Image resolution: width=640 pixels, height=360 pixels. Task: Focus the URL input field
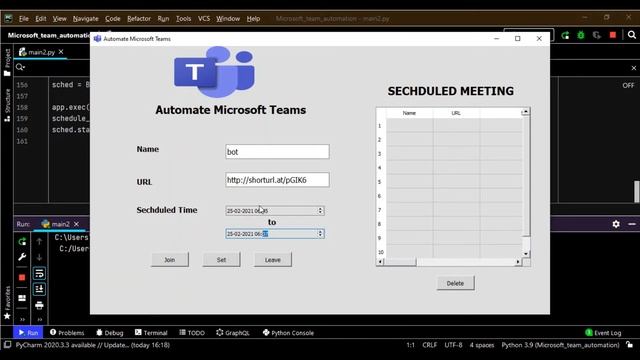[x=277, y=180]
